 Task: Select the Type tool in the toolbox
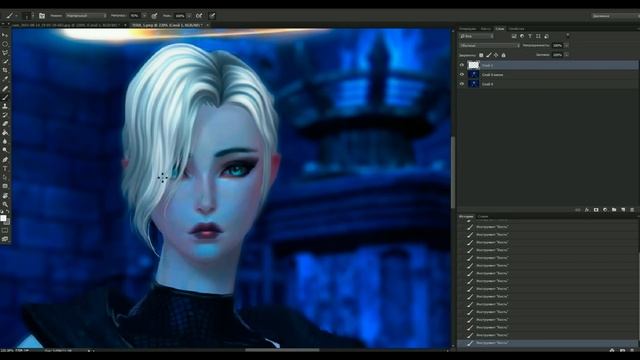click(x=5, y=168)
